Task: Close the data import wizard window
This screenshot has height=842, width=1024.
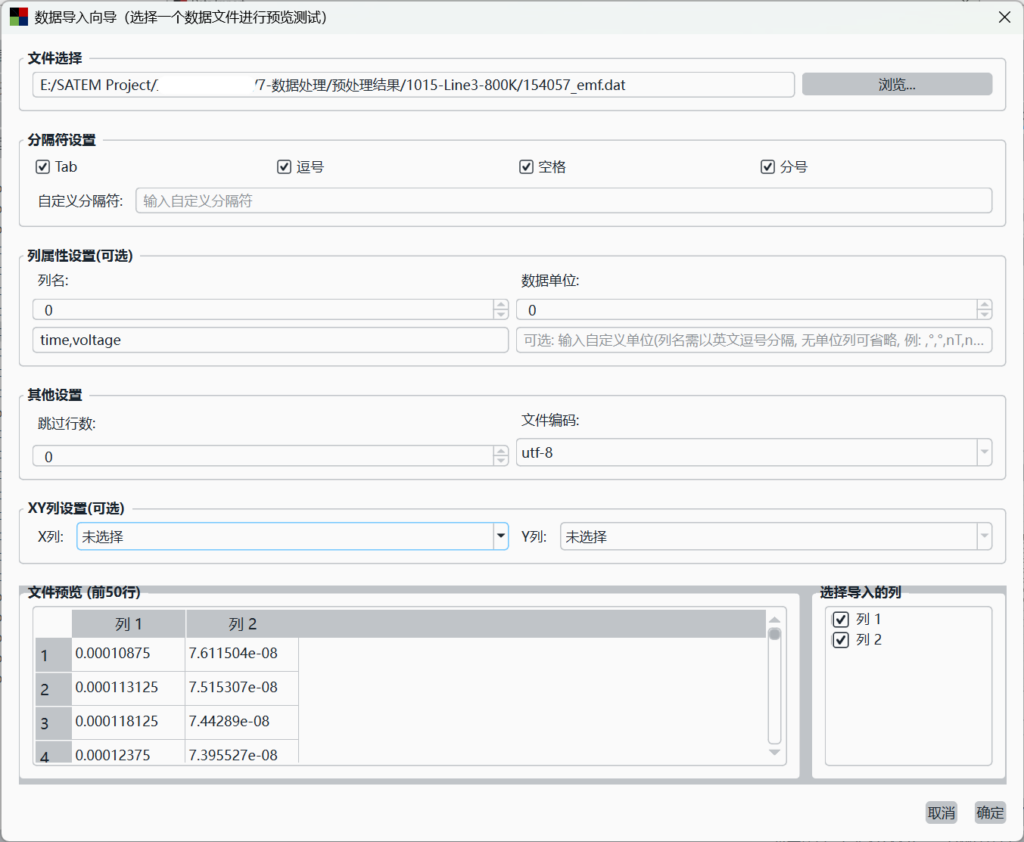Action: coord(1004,17)
